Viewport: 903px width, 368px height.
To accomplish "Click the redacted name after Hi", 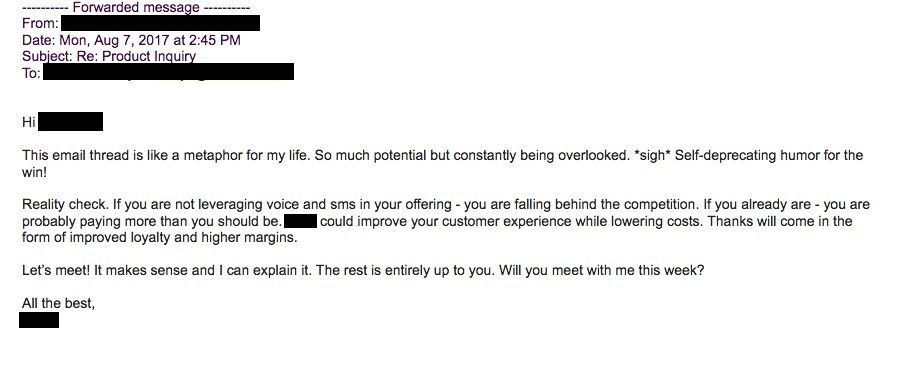I will (x=70, y=122).
